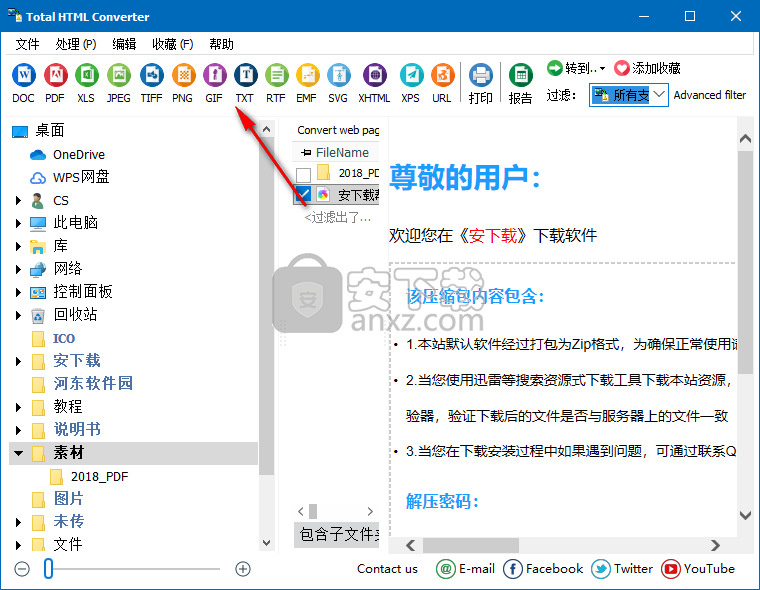Screen dimensions: 760x590
Task: Convert to SVG icon
Action: point(338,75)
